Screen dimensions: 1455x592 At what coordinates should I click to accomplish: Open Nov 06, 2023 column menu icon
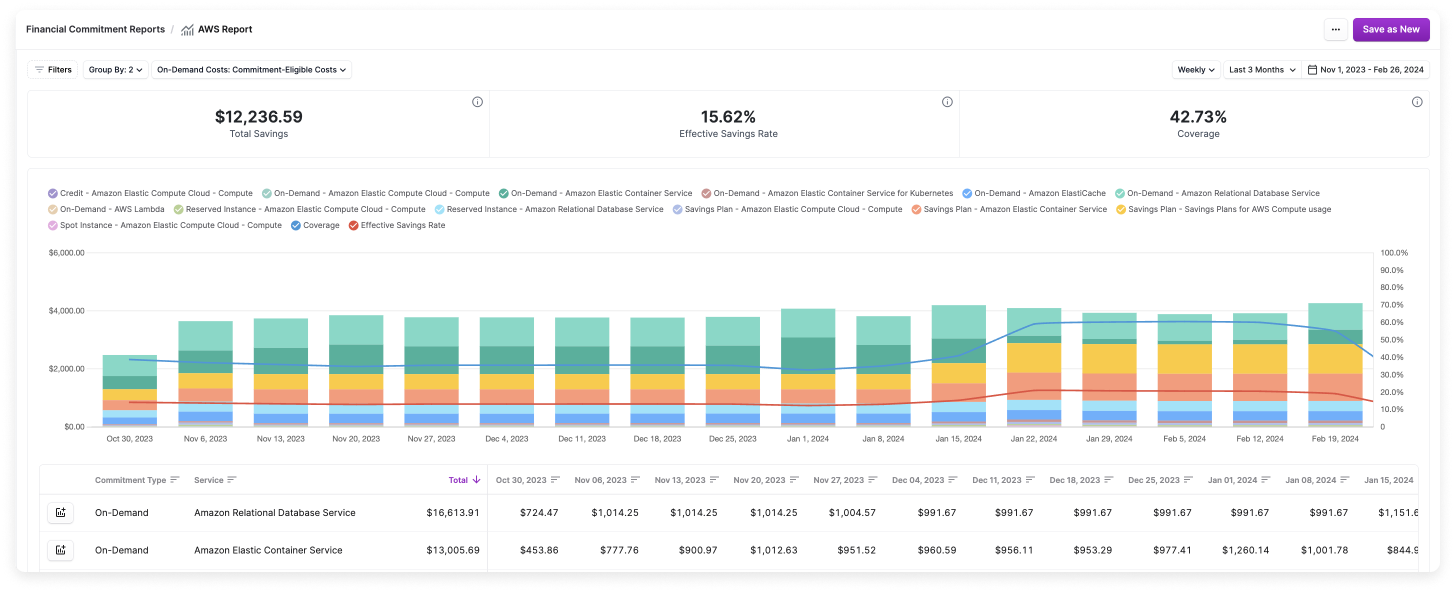[x=635, y=480]
